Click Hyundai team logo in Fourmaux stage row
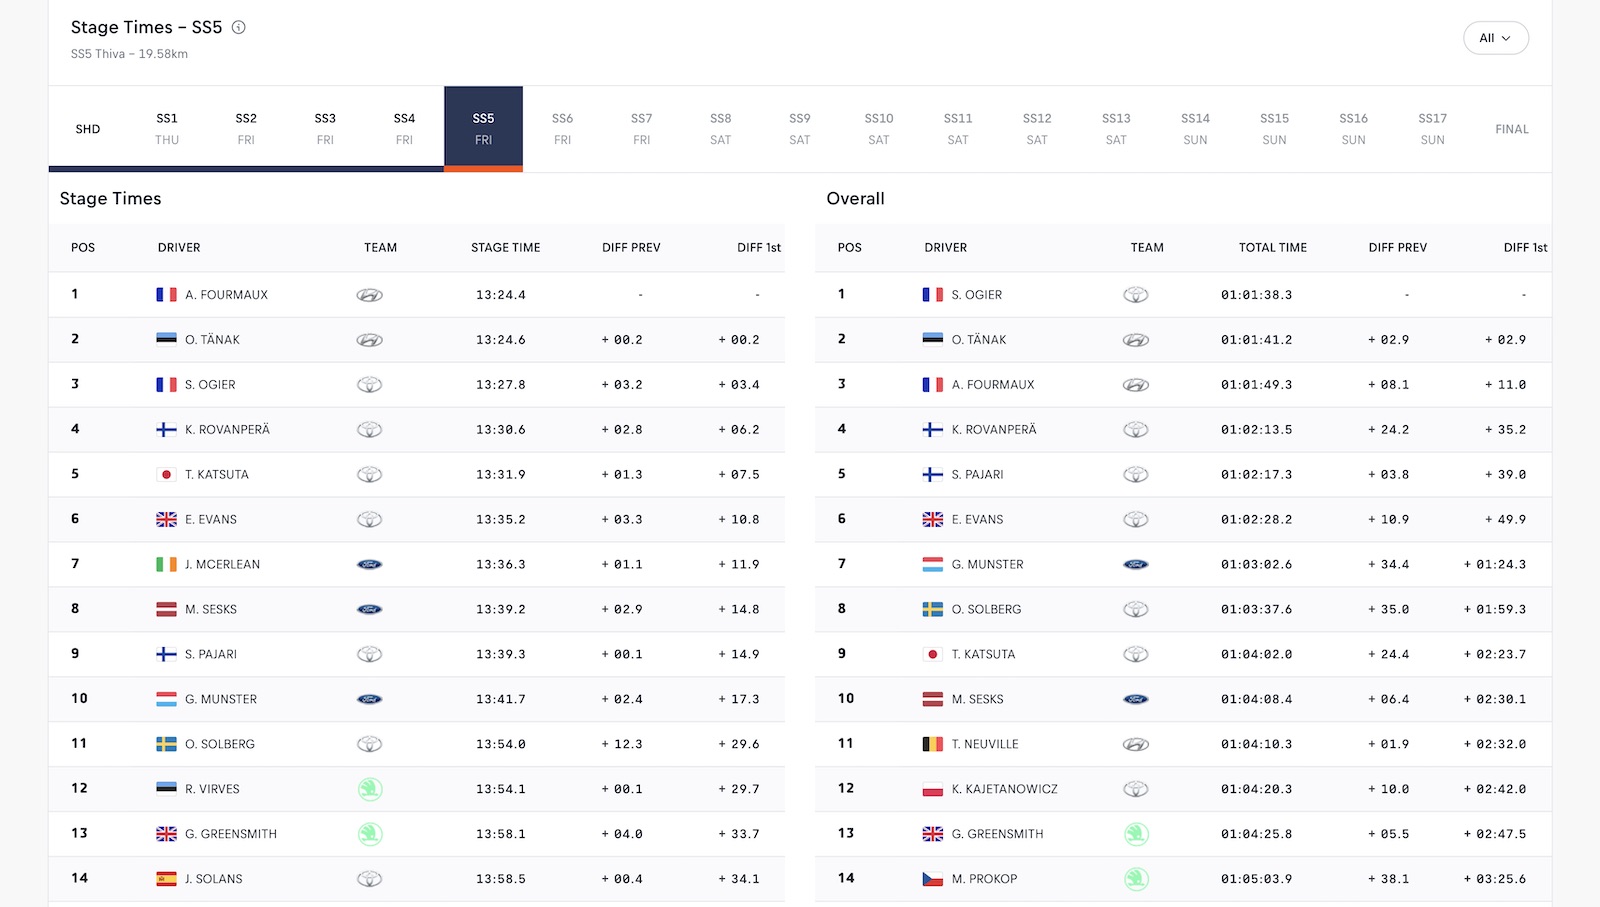 pos(369,295)
